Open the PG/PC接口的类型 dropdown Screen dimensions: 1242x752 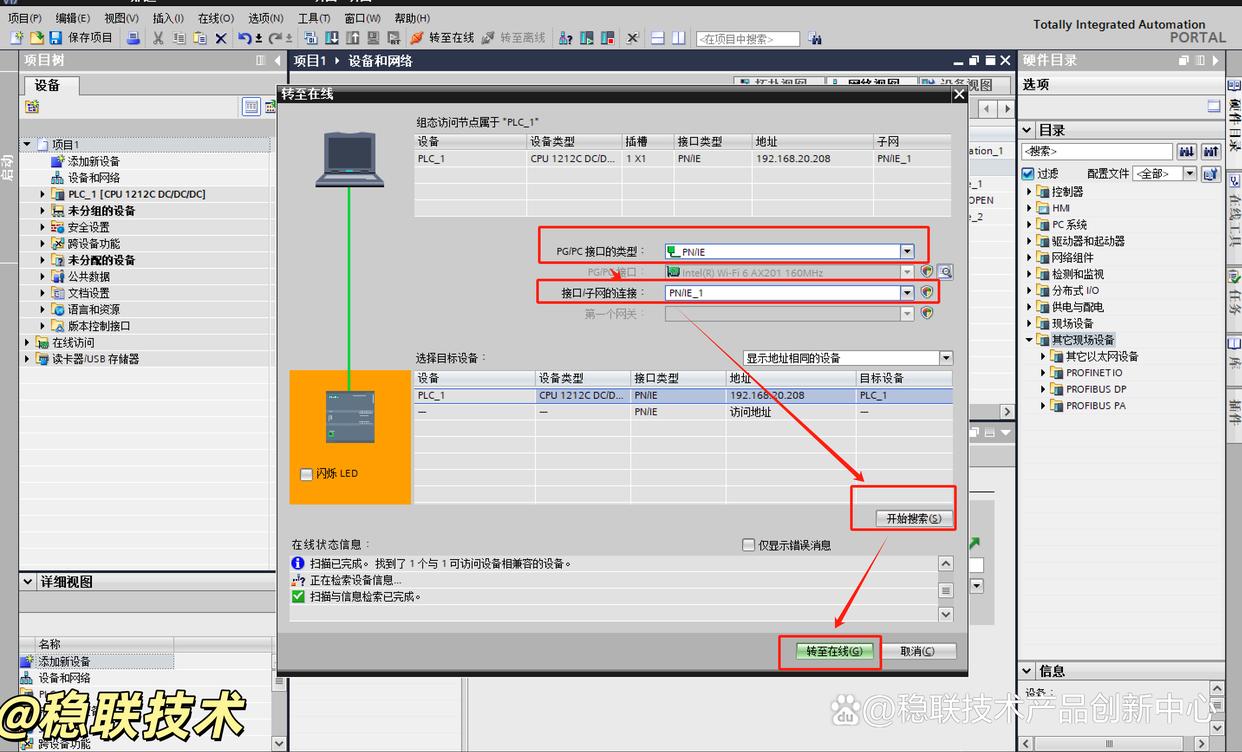(x=907, y=252)
